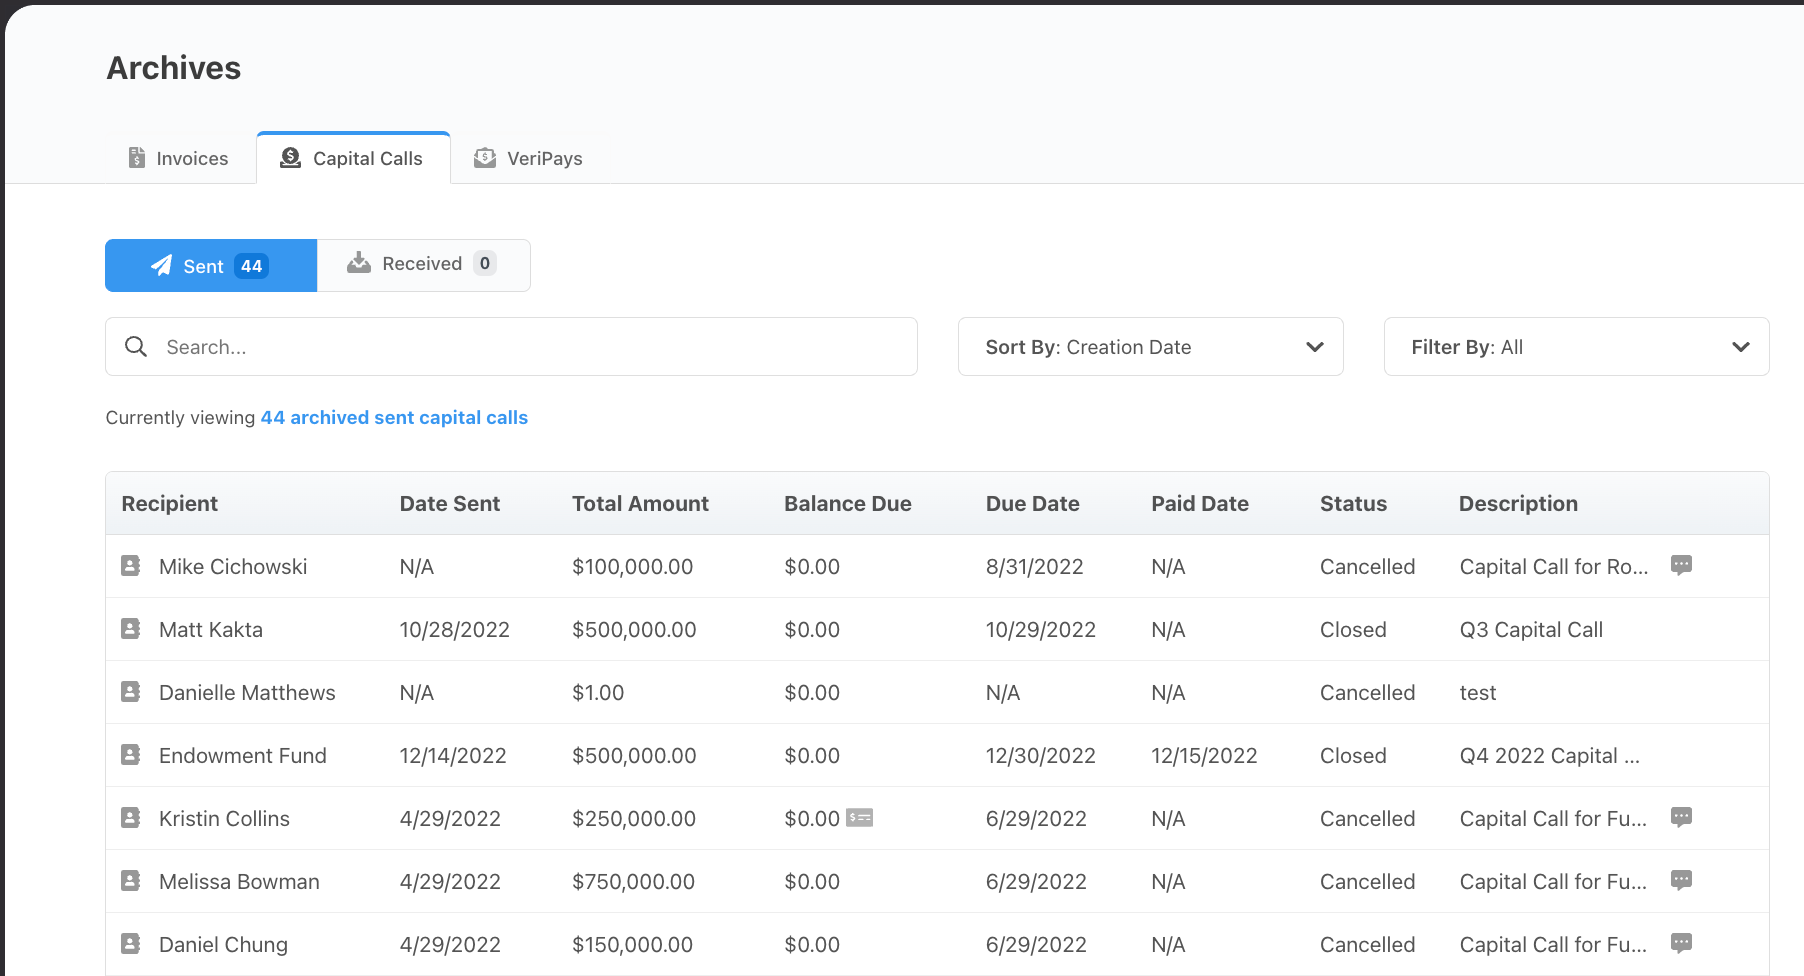Click the contact icon beside Danielle Matthews

(131, 692)
